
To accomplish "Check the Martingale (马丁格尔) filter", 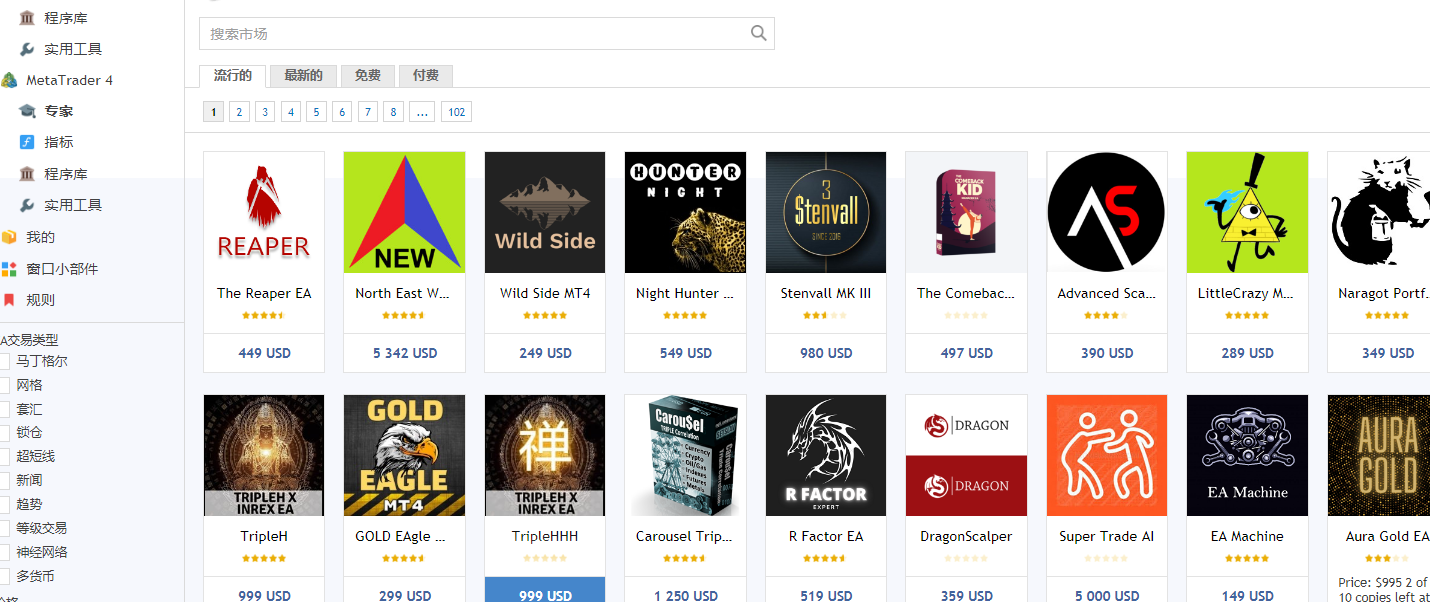I will point(5,361).
